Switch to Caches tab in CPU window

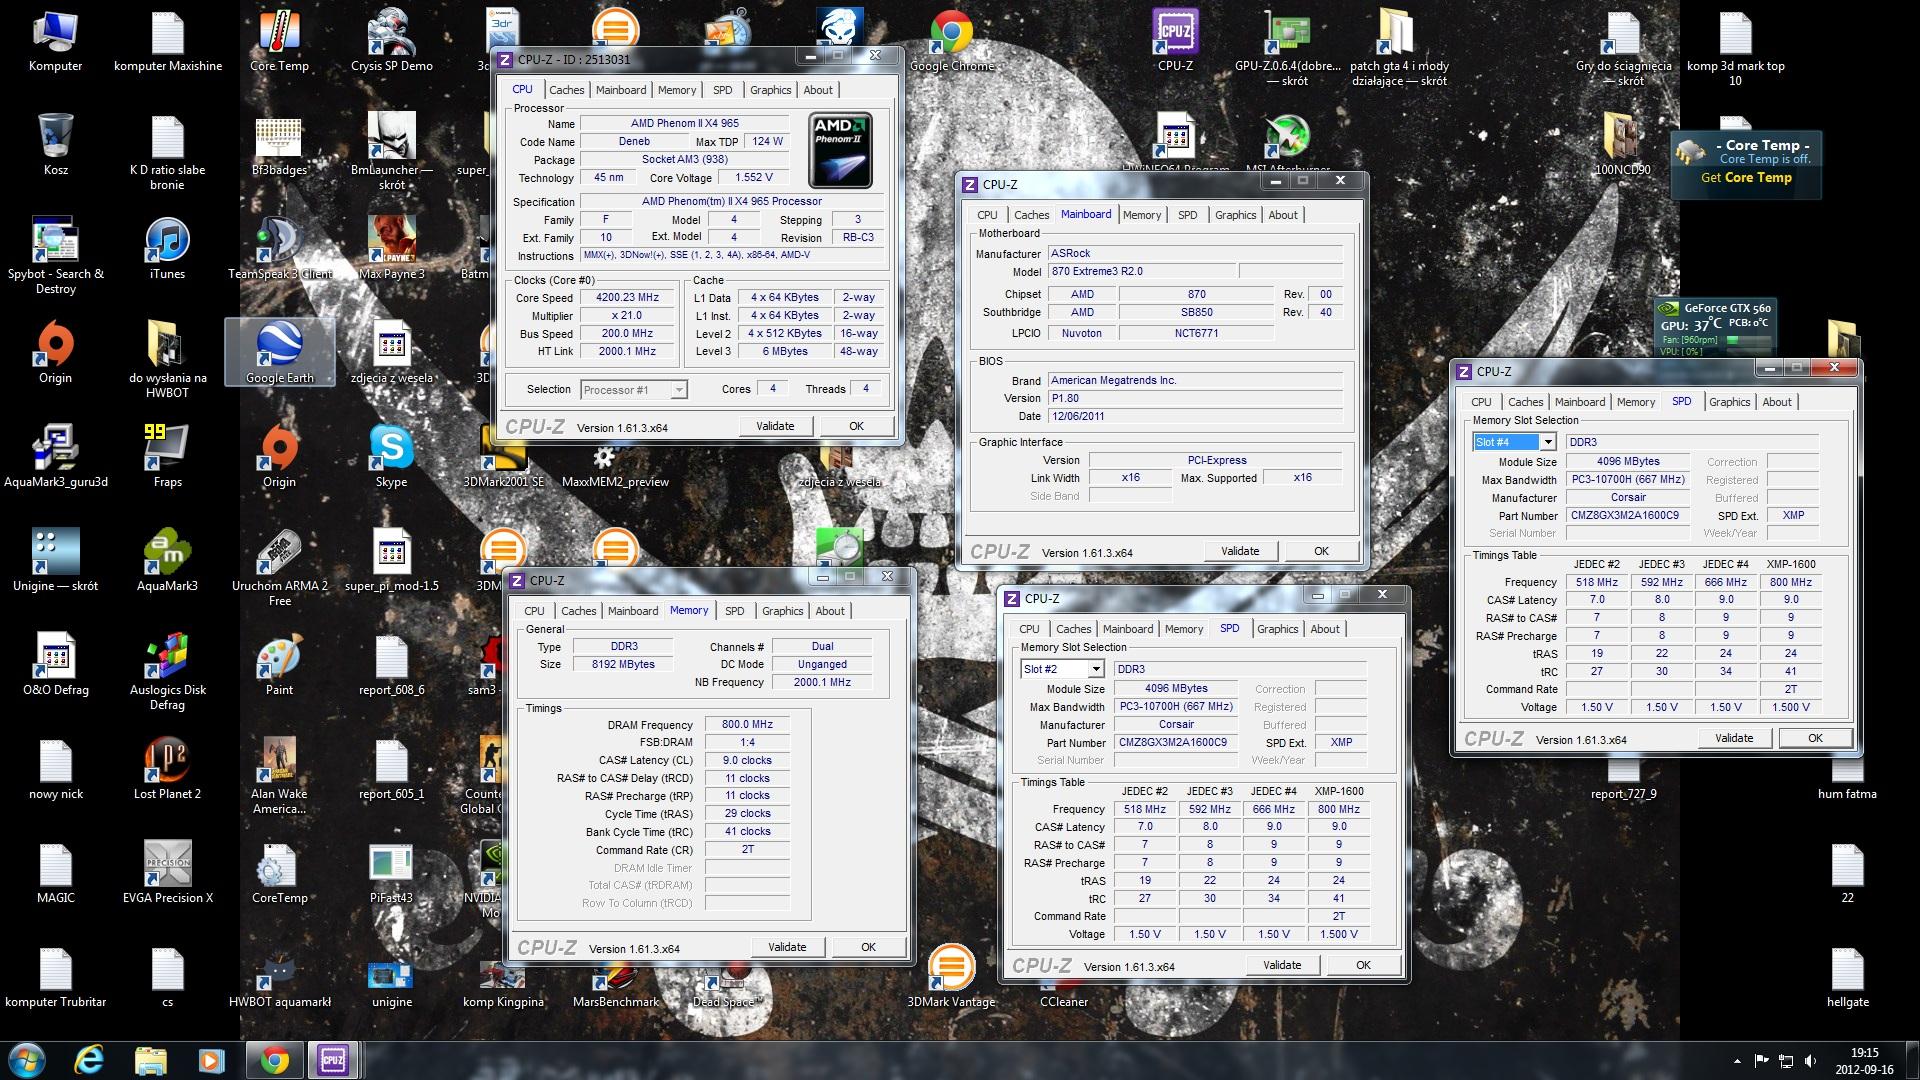[x=566, y=90]
